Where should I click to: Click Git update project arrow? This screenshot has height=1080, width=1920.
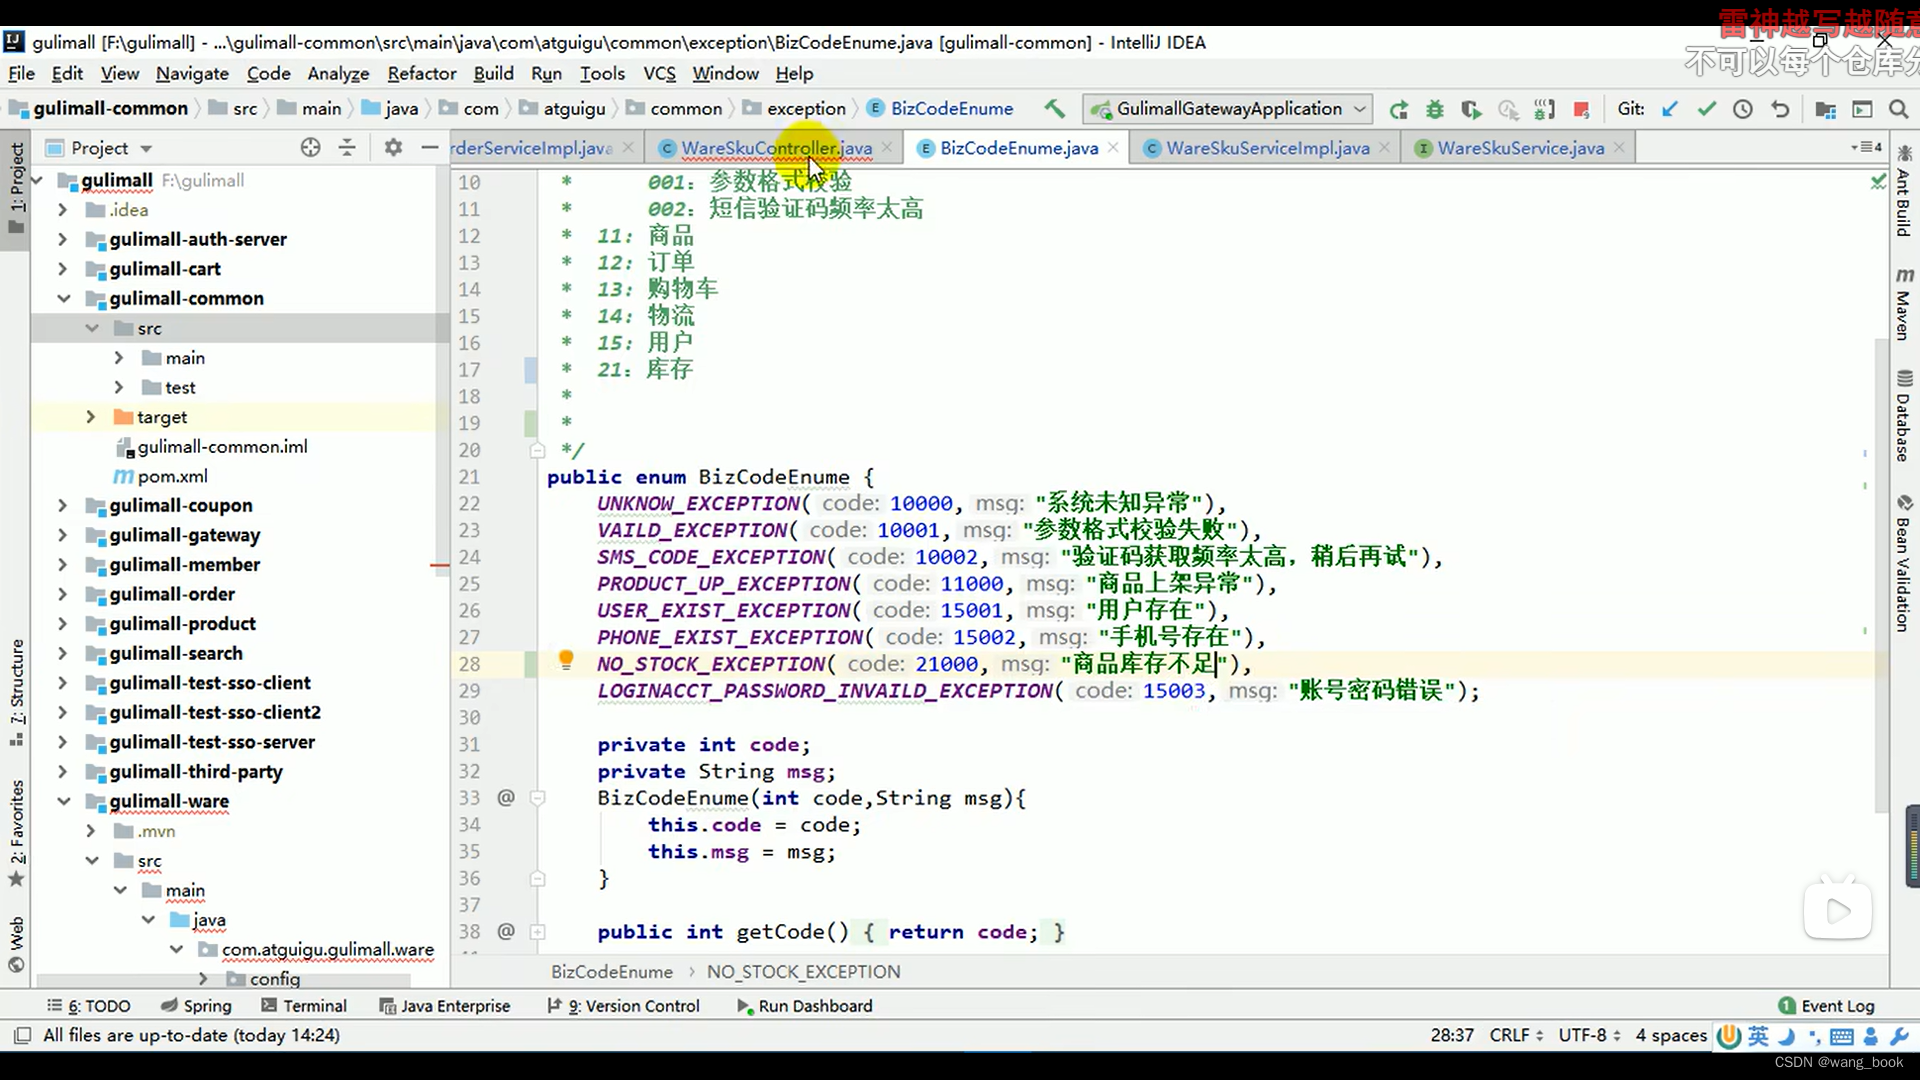(1669, 109)
